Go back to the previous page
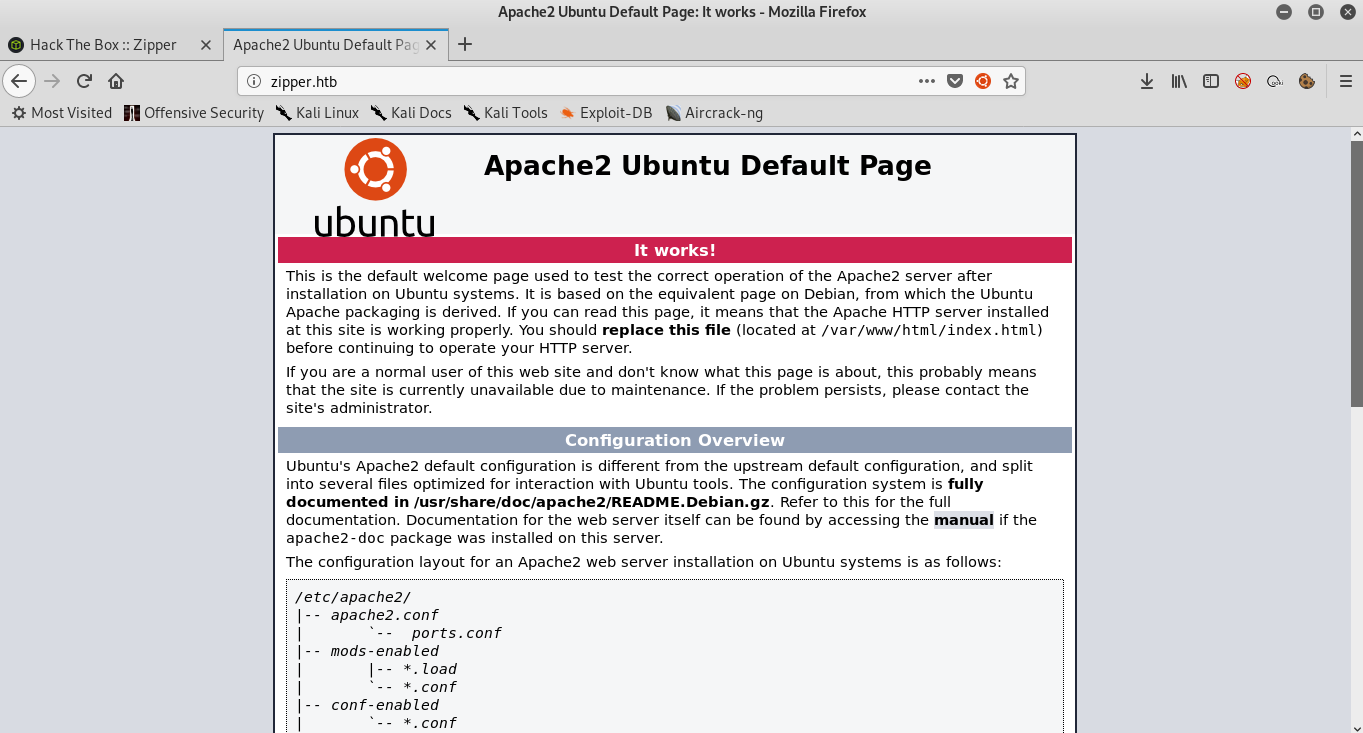This screenshot has height=733, width=1363. pos(19,81)
